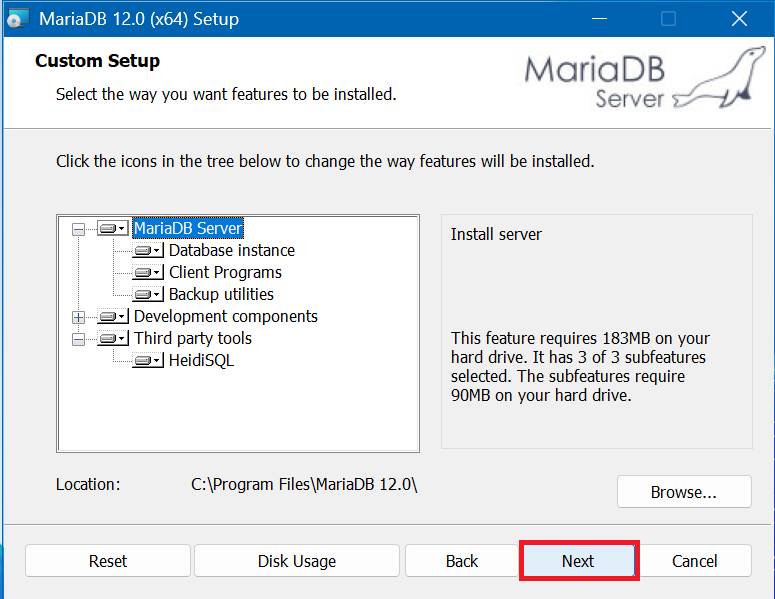Go Back to the previous setup step

461,561
